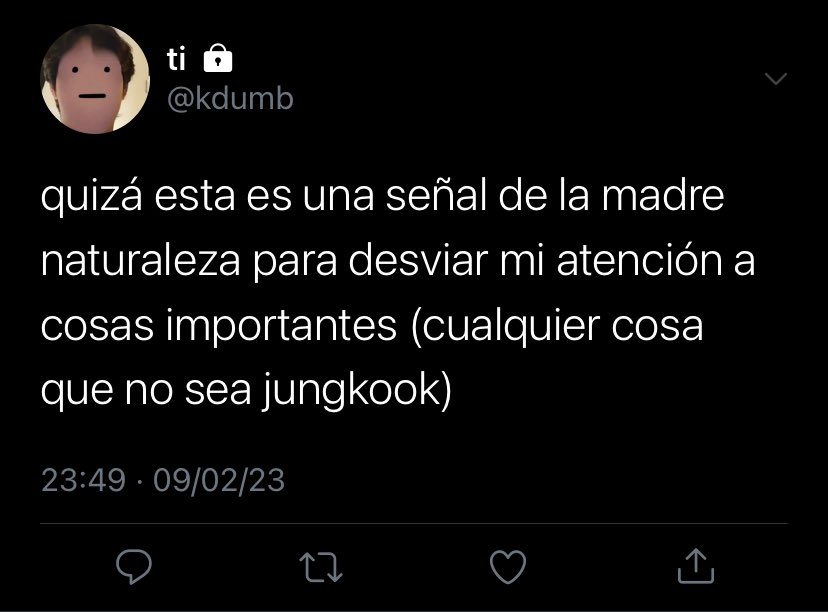Click the word 'jungkook' in the tweet

(351, 391)
